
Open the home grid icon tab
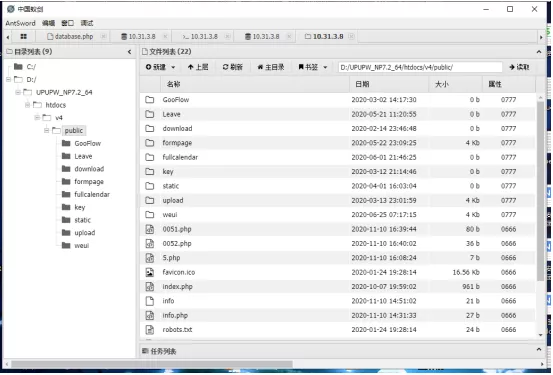coord(24,36)
